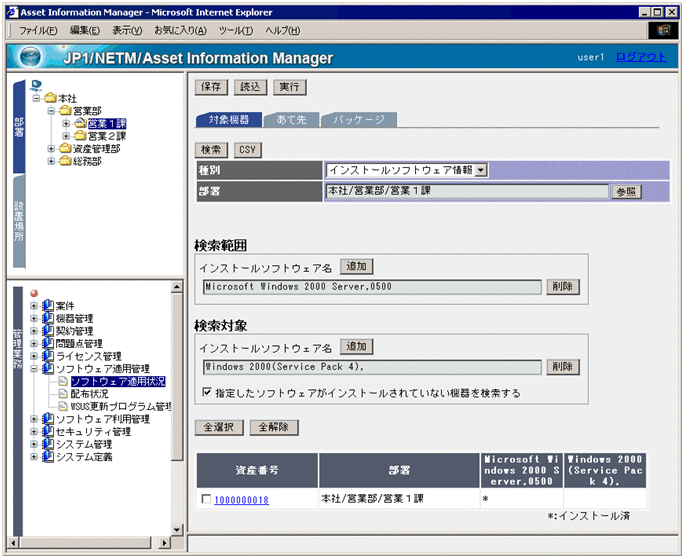Collapse the 本社 tree node
This screenshot has height=559, width=685.
(37, 98)
